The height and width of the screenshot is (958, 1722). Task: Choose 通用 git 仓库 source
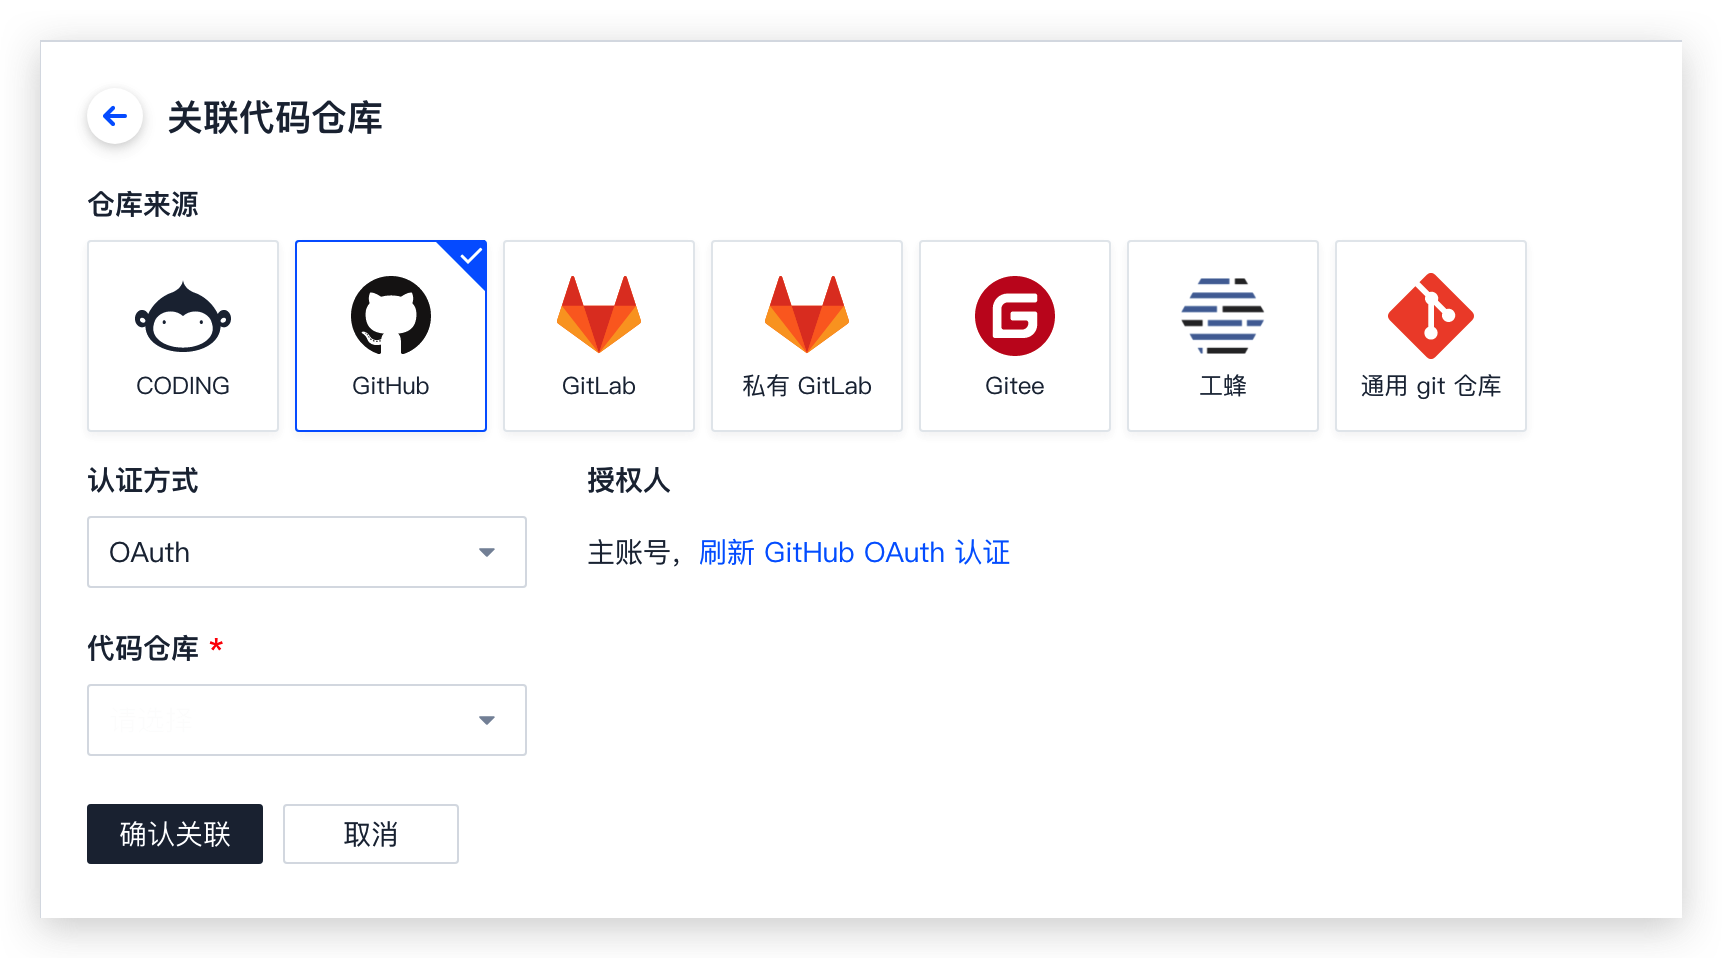(1431, 336)
